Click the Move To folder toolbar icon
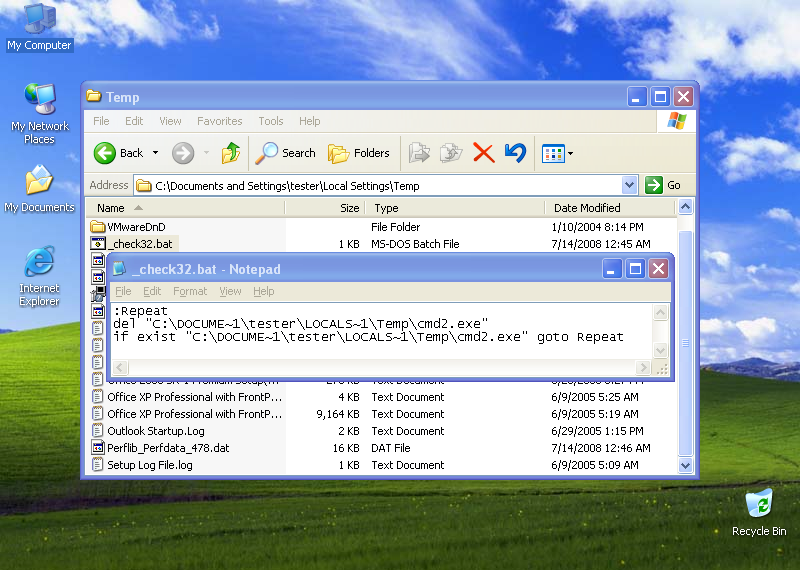 tap(419, 153)
